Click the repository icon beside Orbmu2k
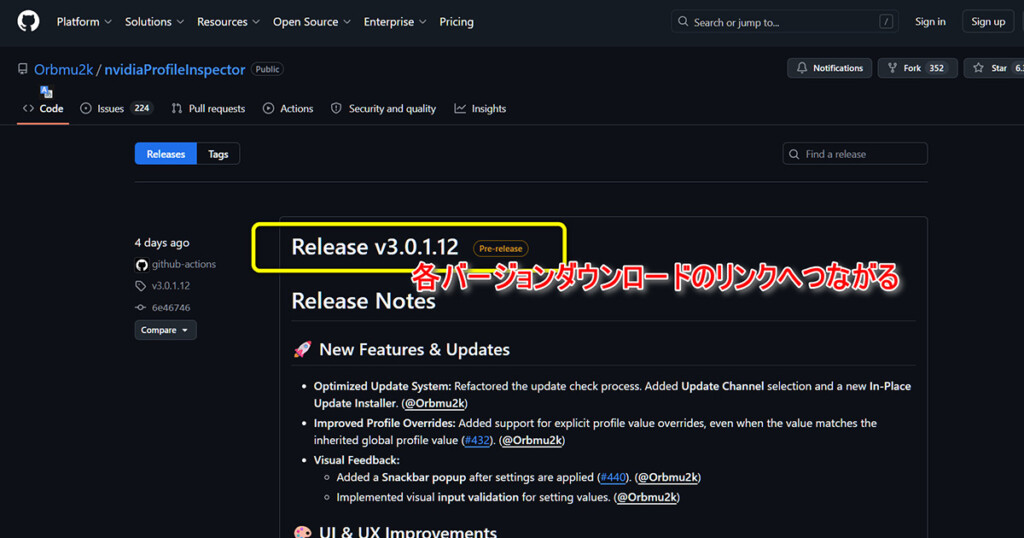The height and width of the screenshot is (538, 1024). click(23, 69)
